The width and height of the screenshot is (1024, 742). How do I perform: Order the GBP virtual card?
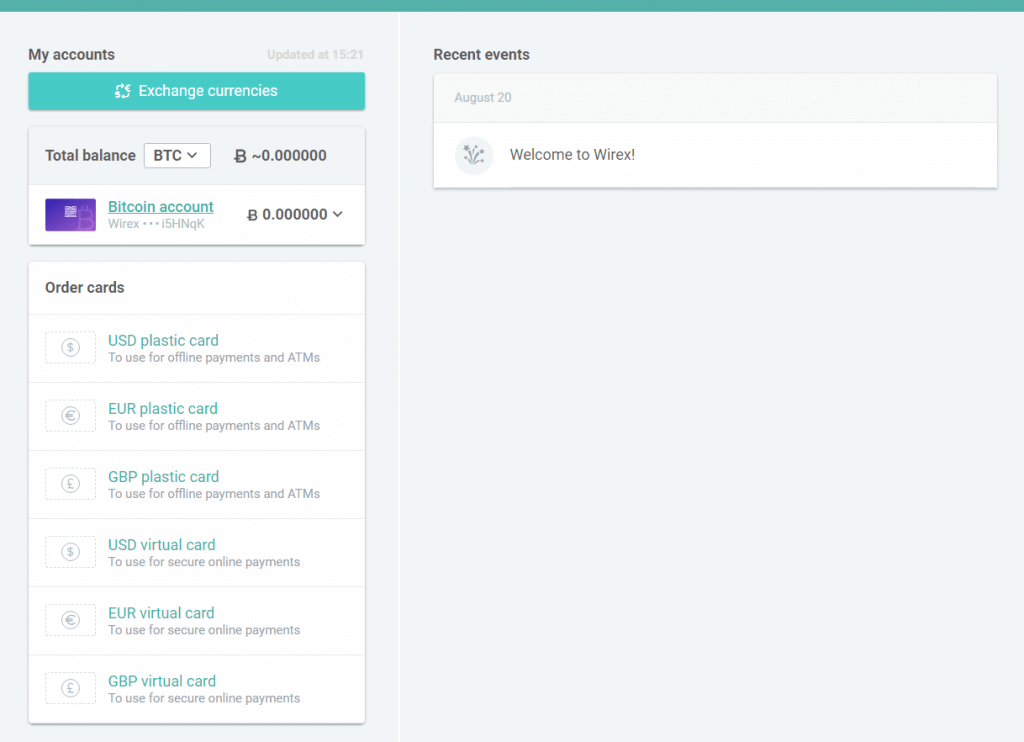point(162,681)
